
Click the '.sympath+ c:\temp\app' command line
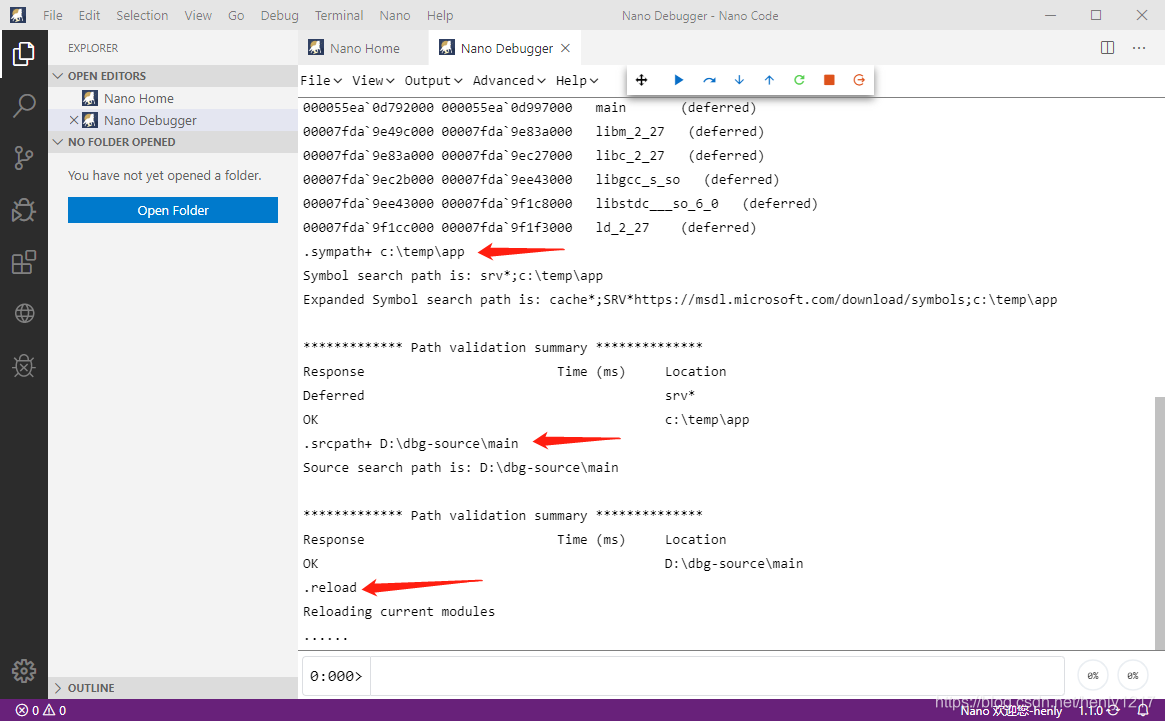[383, 252]
